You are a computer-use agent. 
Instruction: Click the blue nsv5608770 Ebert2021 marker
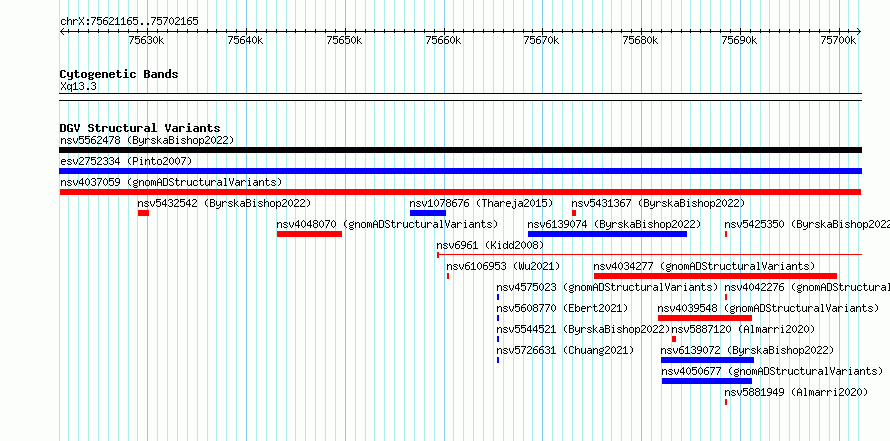click(x=498, y=318)
